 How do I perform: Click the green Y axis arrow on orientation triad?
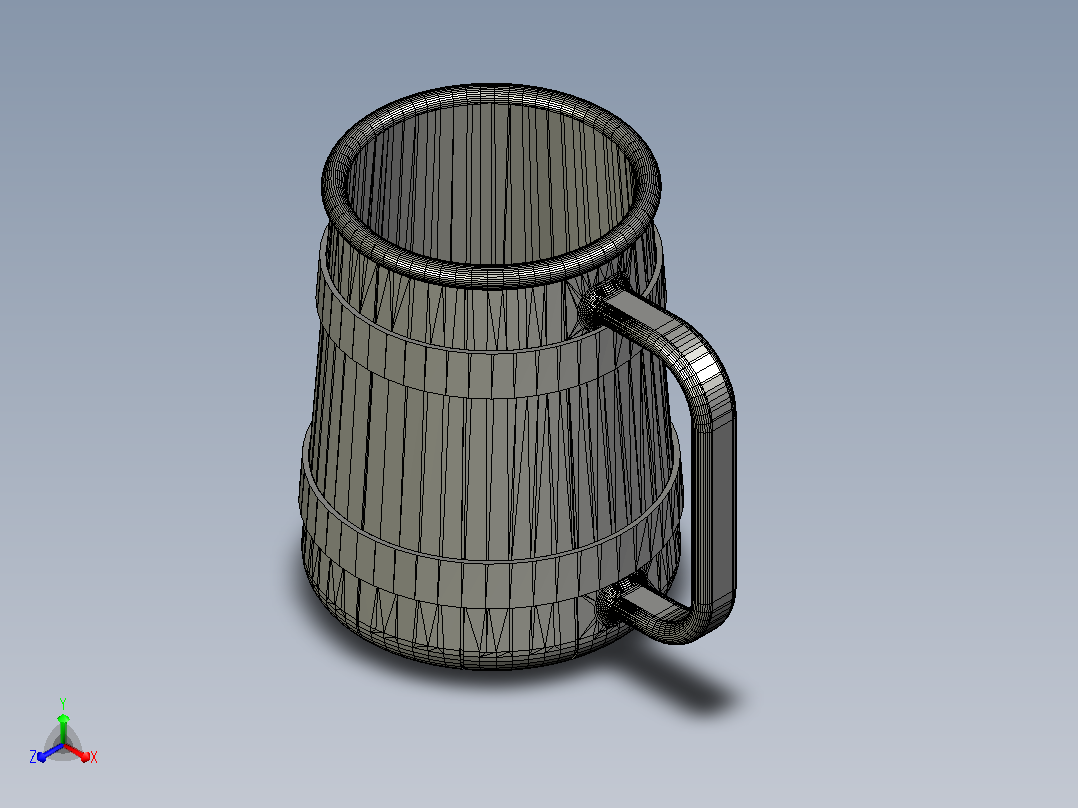[x=63, y=727]
